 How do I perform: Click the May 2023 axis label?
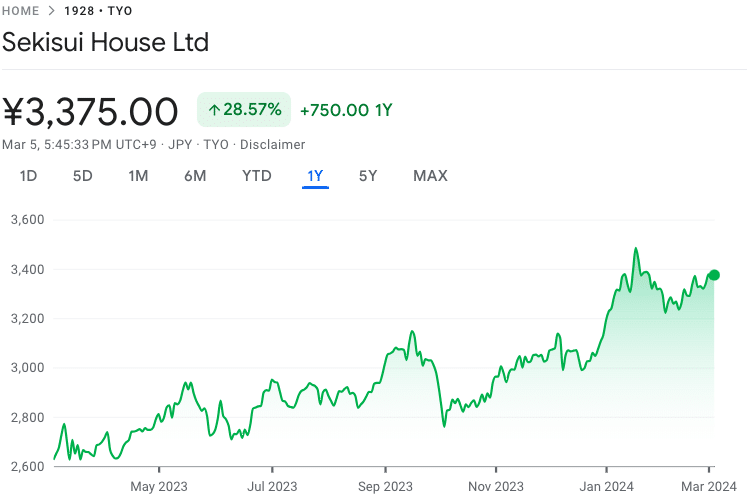point(159,486)
